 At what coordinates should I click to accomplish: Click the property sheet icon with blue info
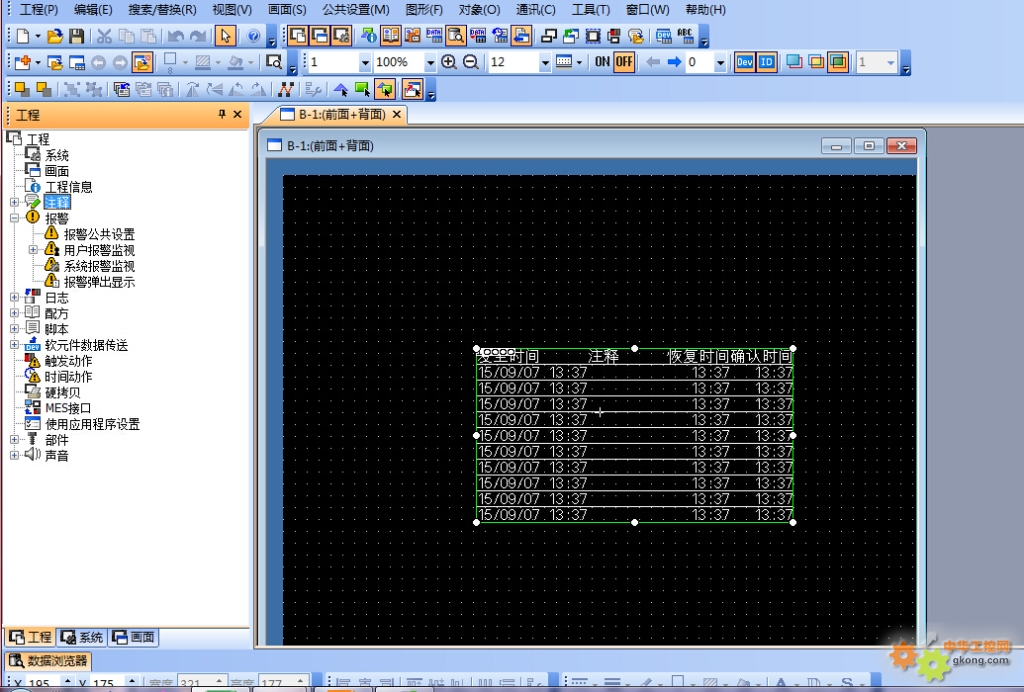click(x=369, y=36)
